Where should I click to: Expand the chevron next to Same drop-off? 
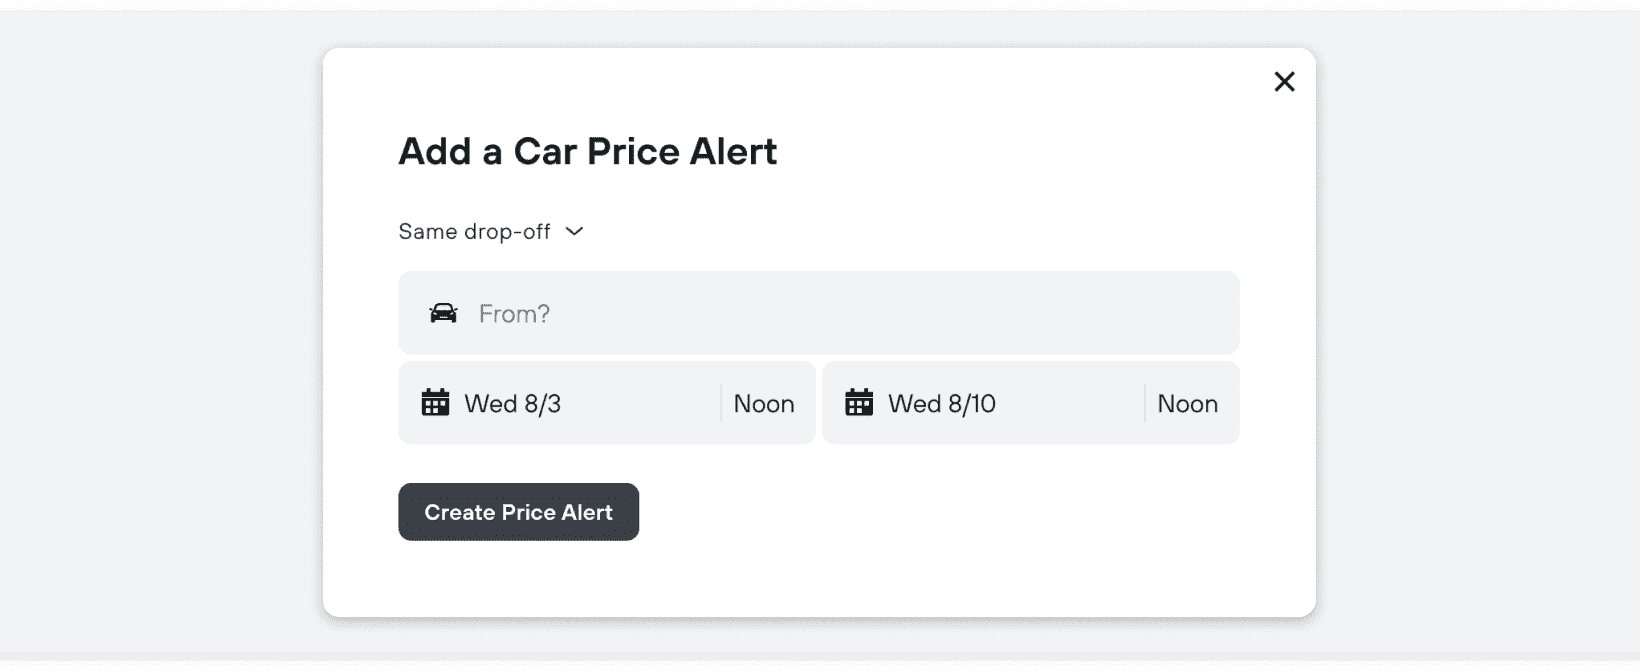point(574,231)
